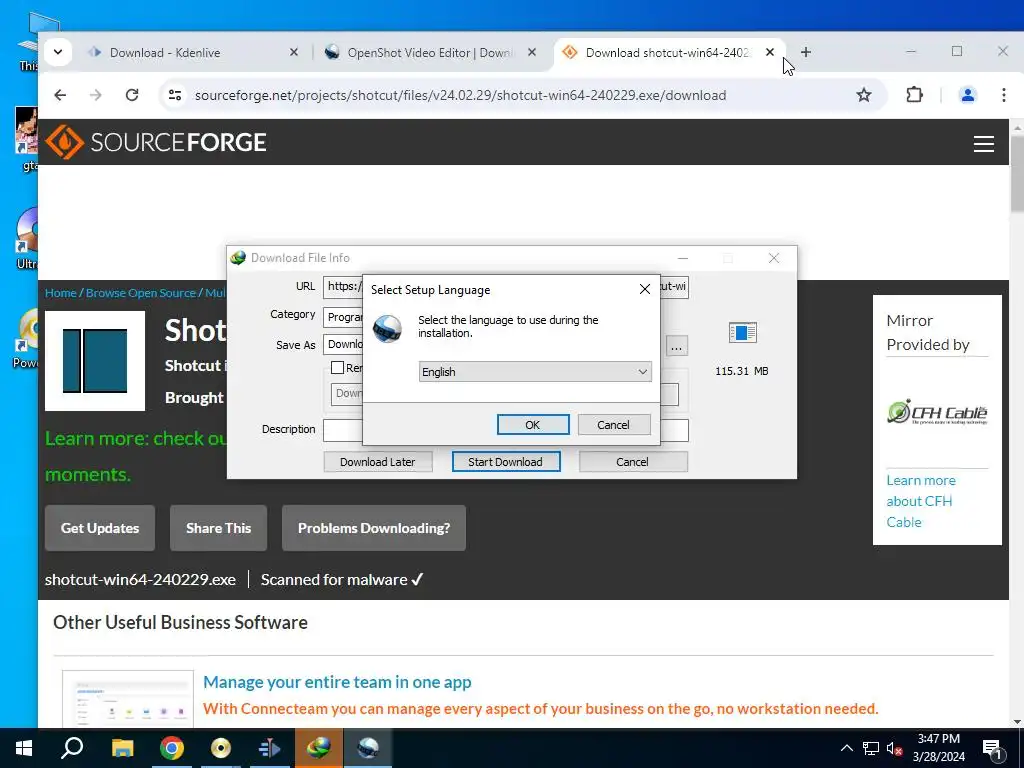Open the Windows Start menu
The height and width of the screenshot is (768, 1024).
[24, 748]
